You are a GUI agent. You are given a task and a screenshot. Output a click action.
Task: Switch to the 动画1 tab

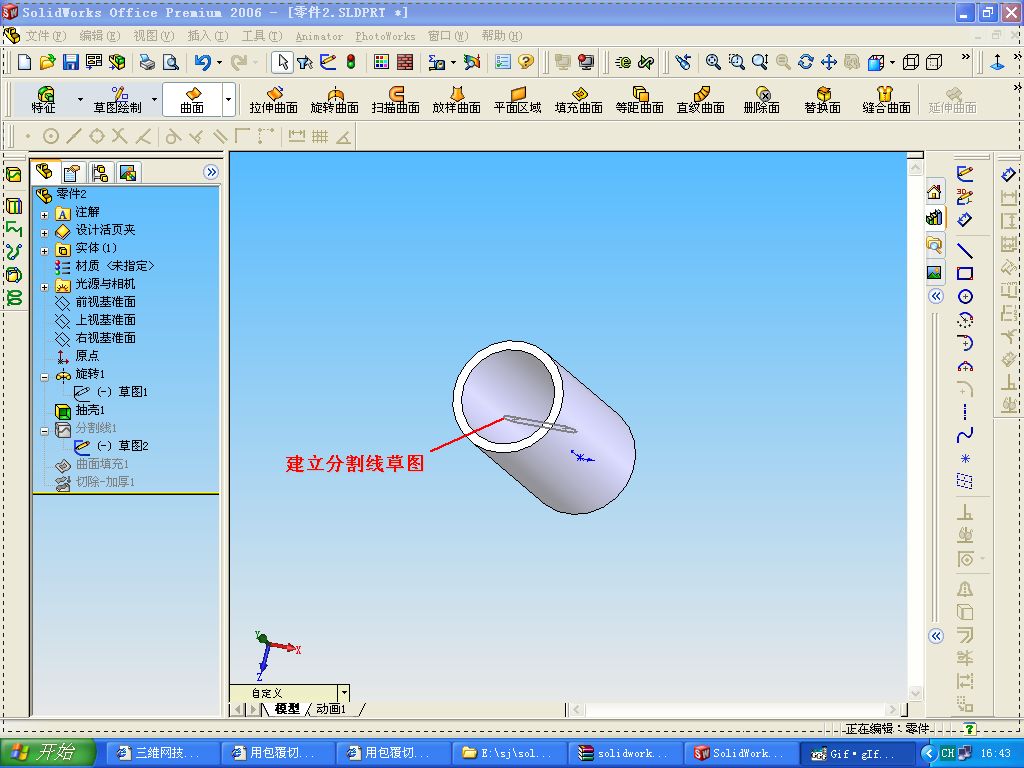332,709
